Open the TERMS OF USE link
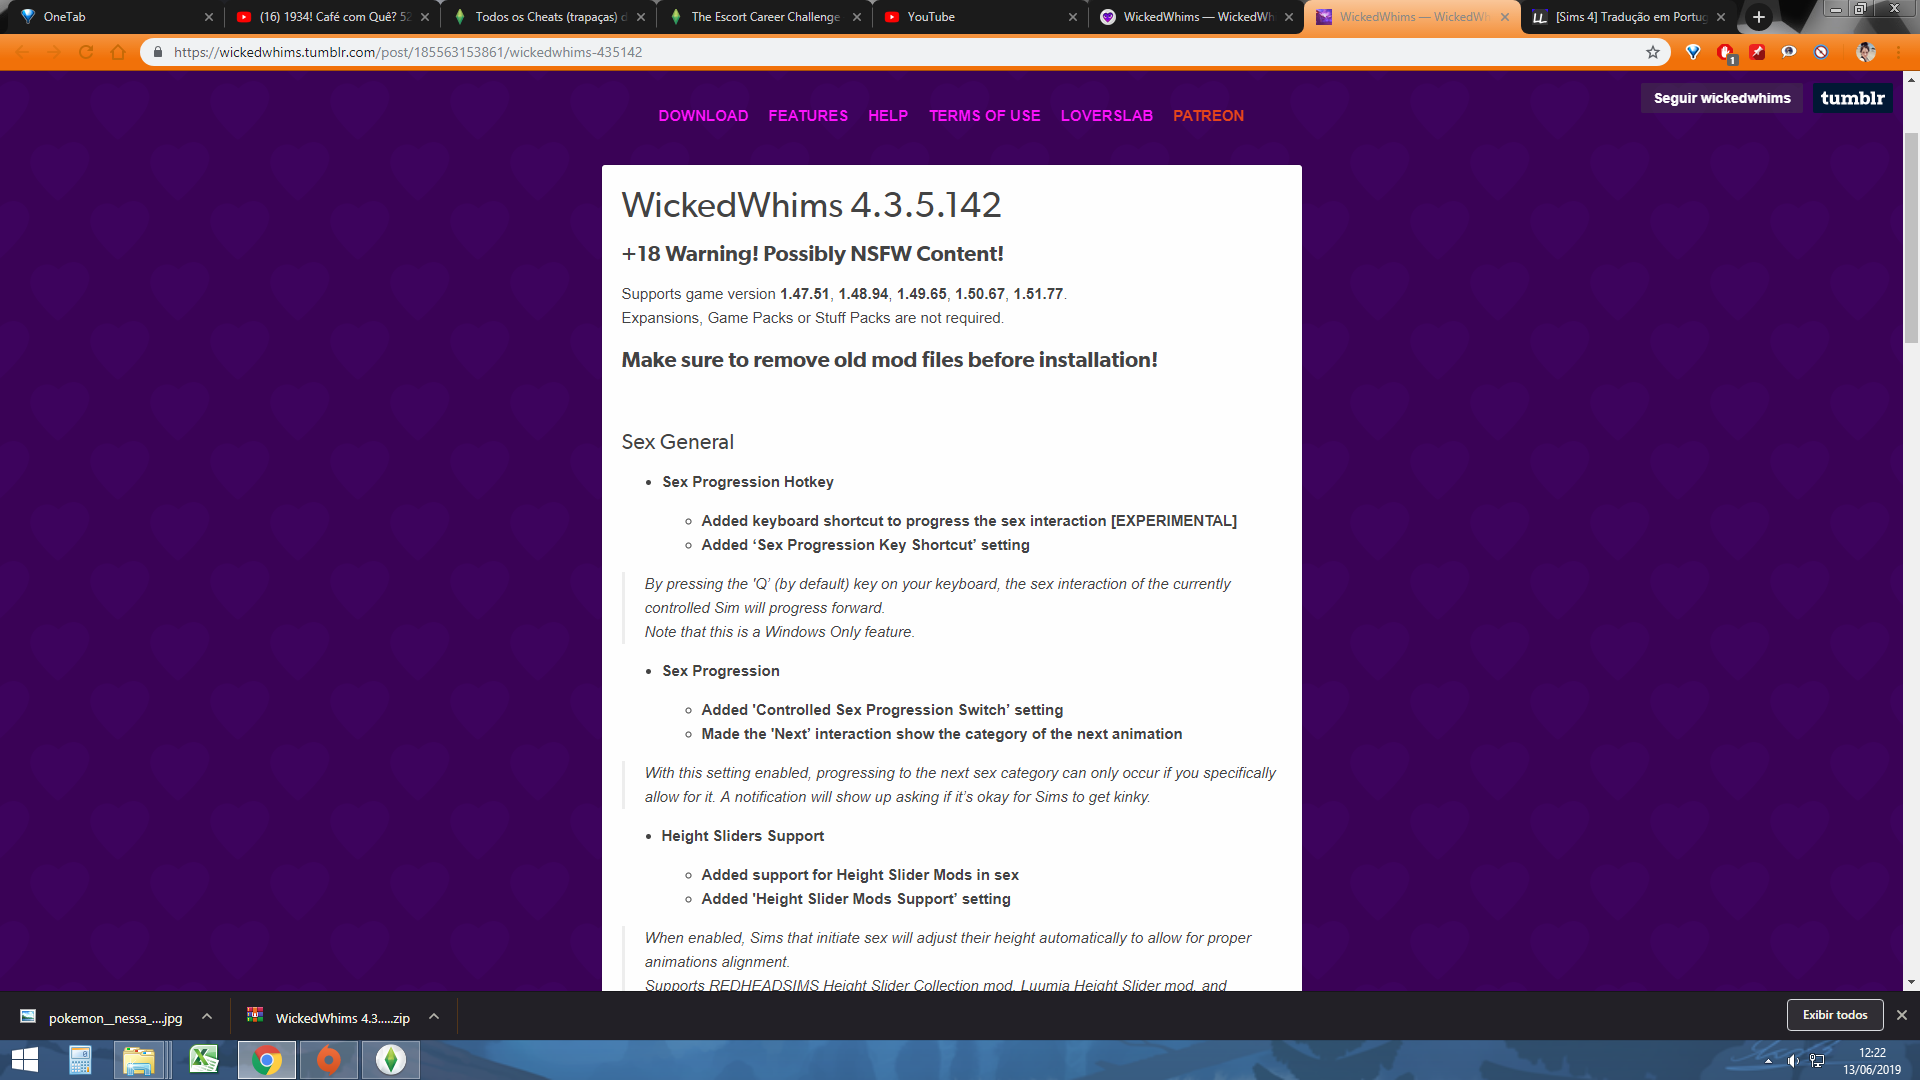The height and width of the screenshot is (1080, 1920). coord(985,116)
